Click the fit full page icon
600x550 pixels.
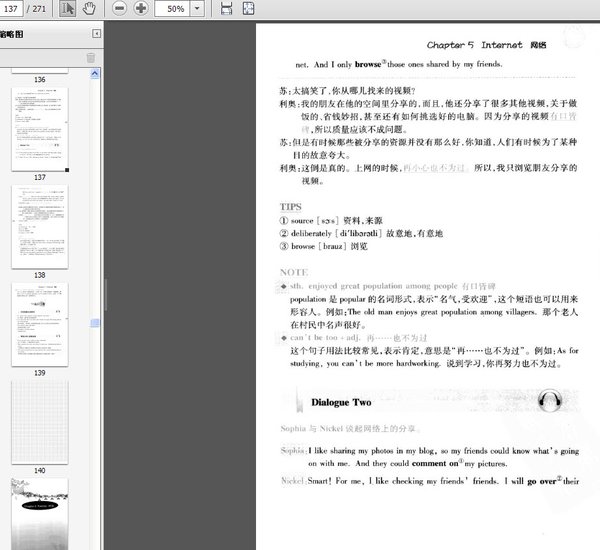[249, 8]
